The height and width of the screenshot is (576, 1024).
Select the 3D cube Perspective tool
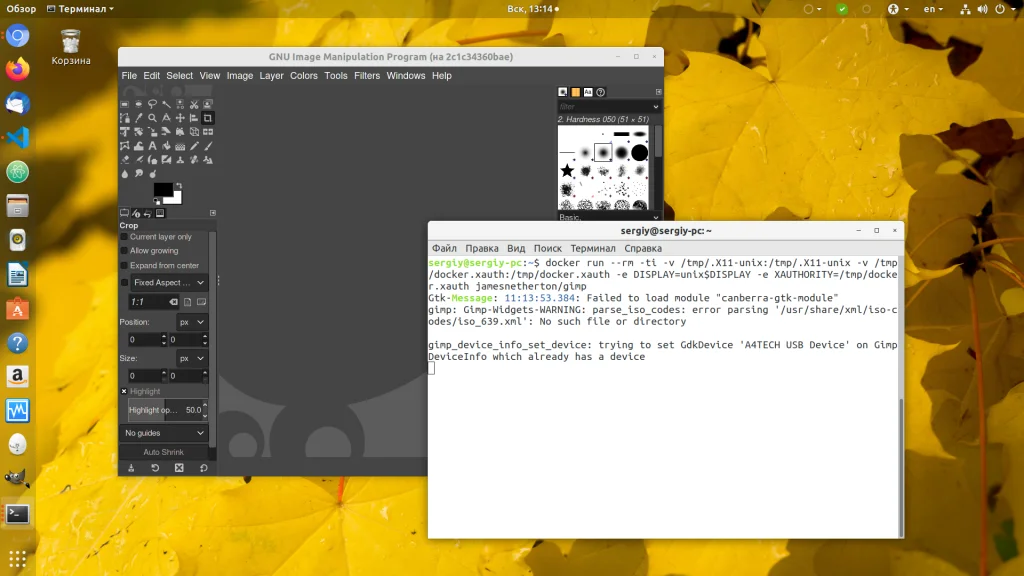[x=194, y=132]
